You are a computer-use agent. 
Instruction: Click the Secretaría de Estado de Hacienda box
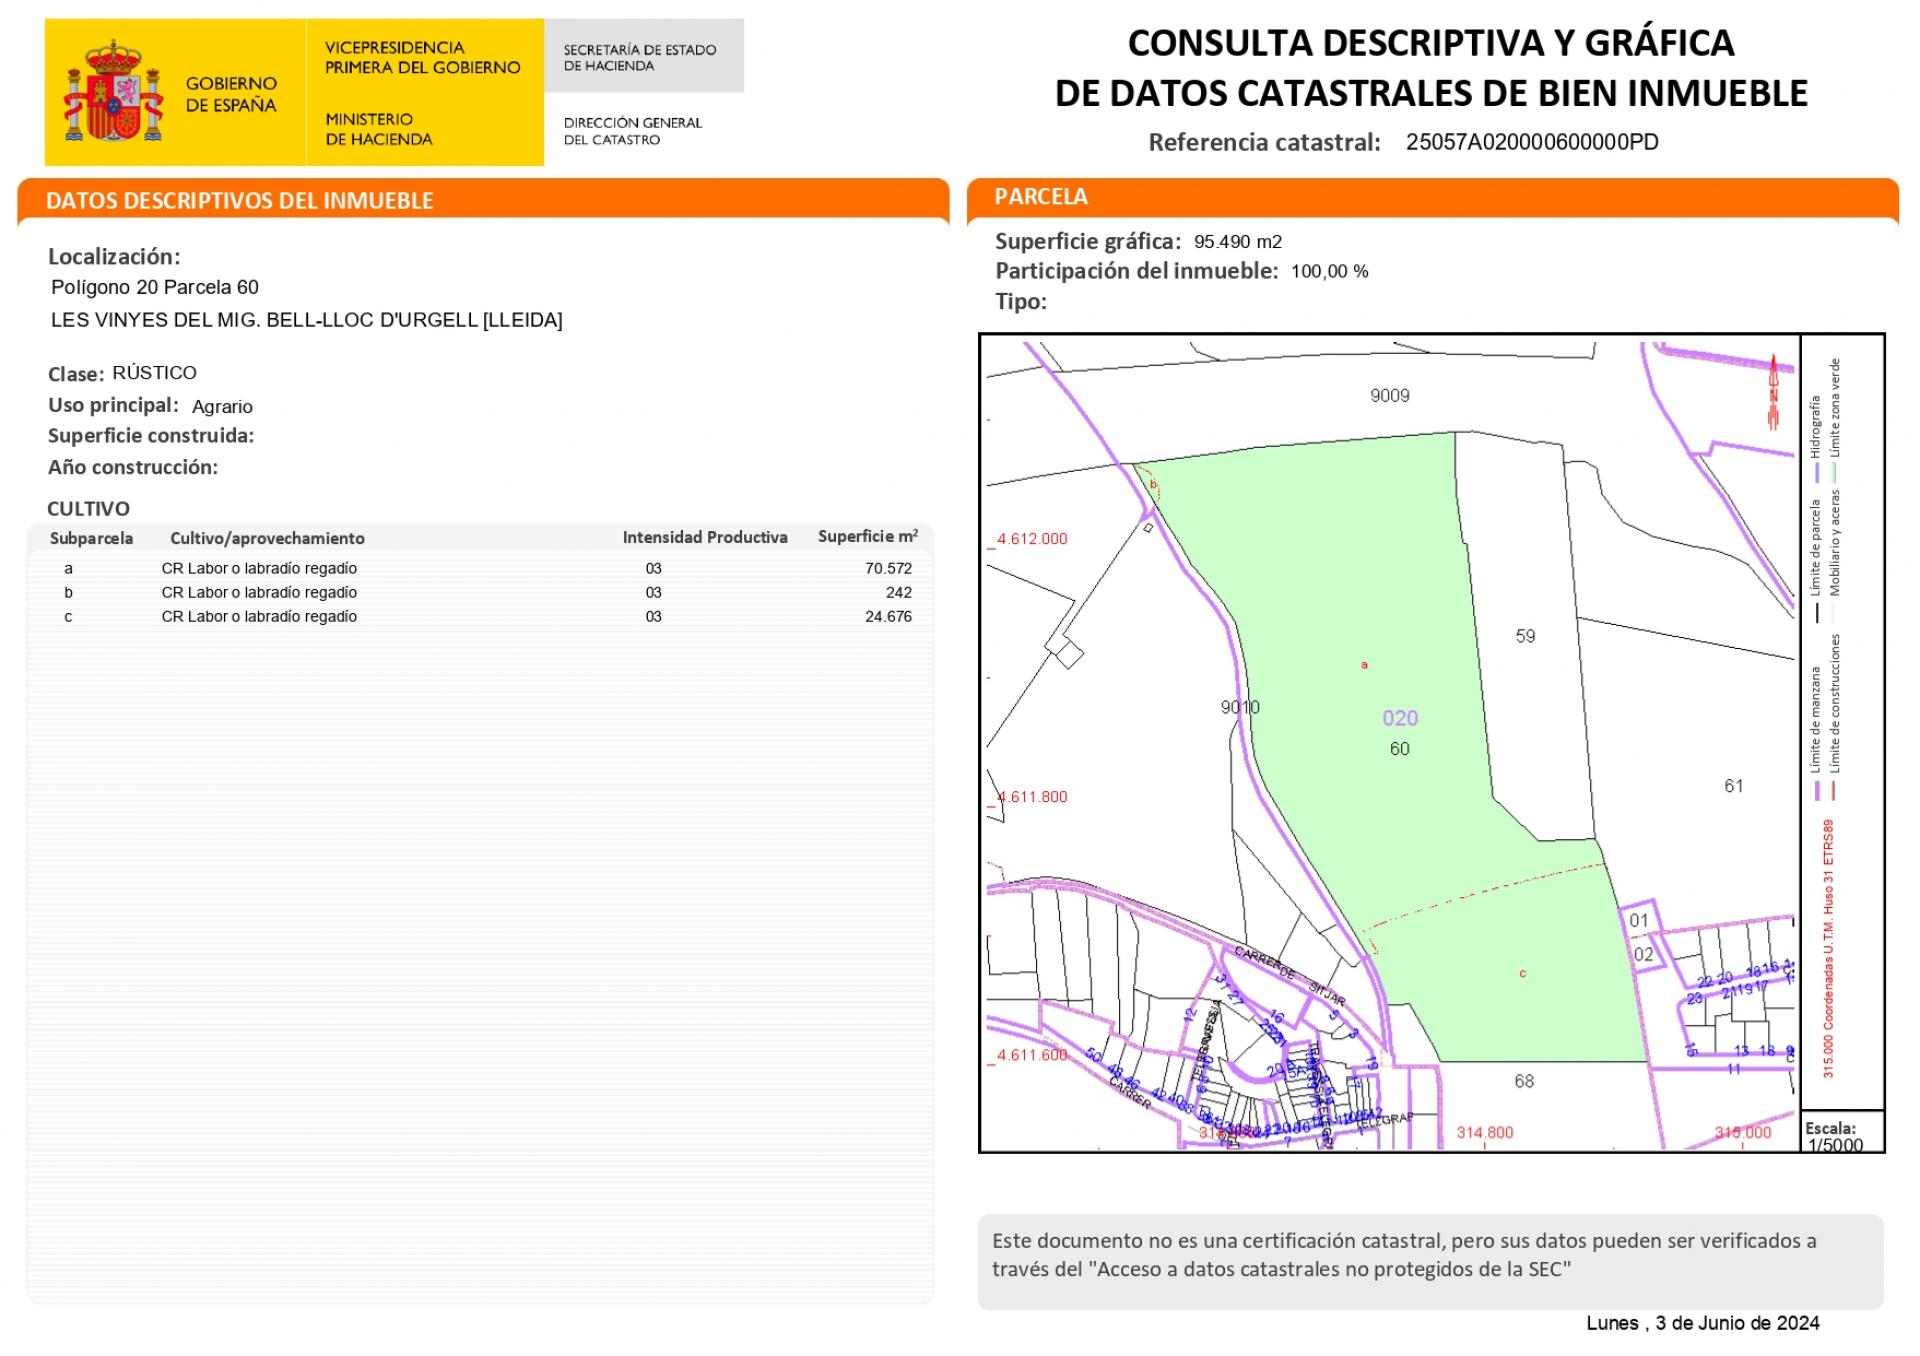pos(642,57)
